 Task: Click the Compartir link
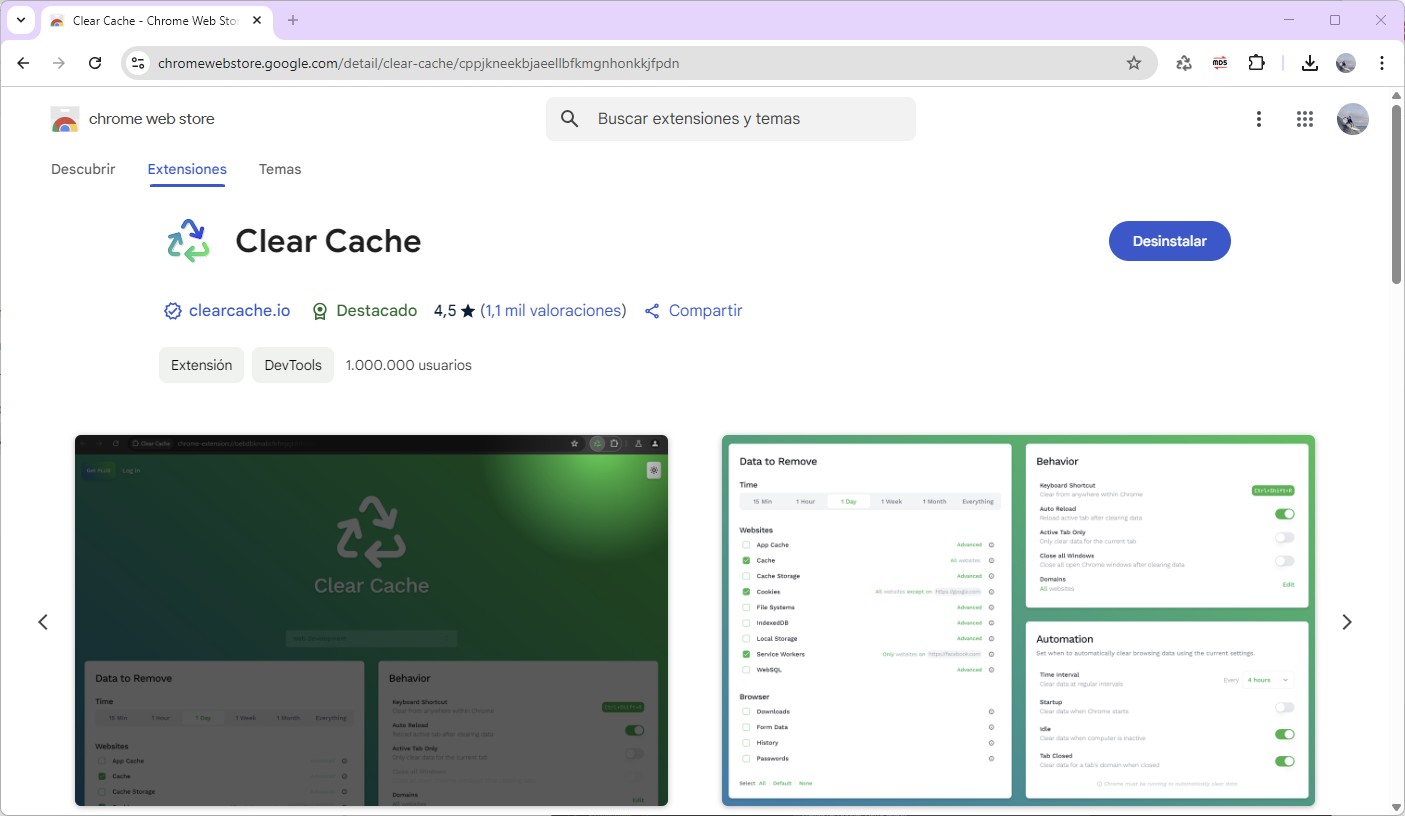705,311
